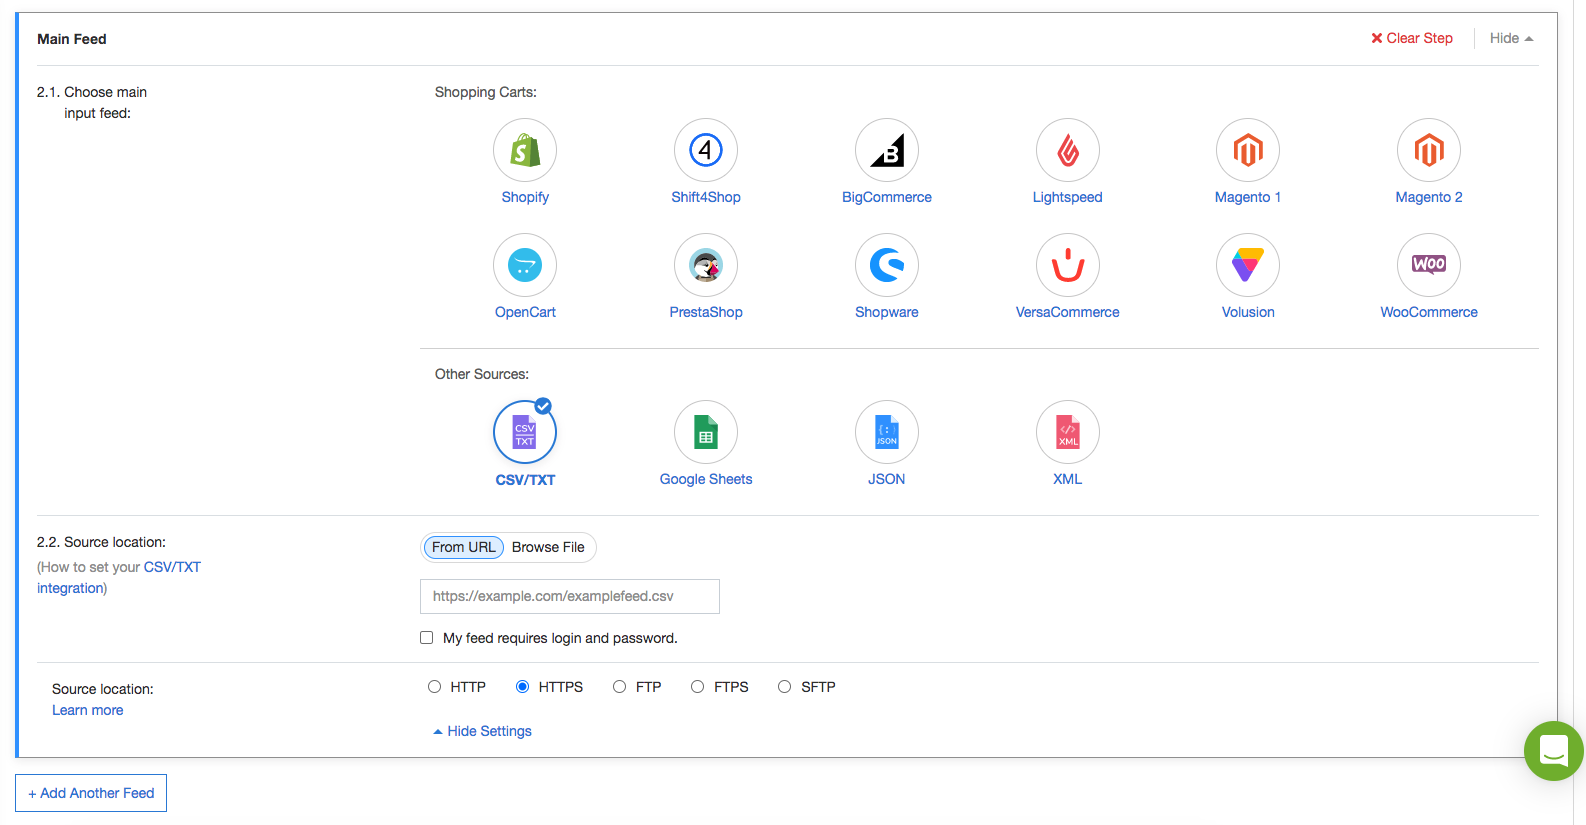Select the OpenCart icon
Screen dimensions: 1586x825
click(x=525, y=265)
